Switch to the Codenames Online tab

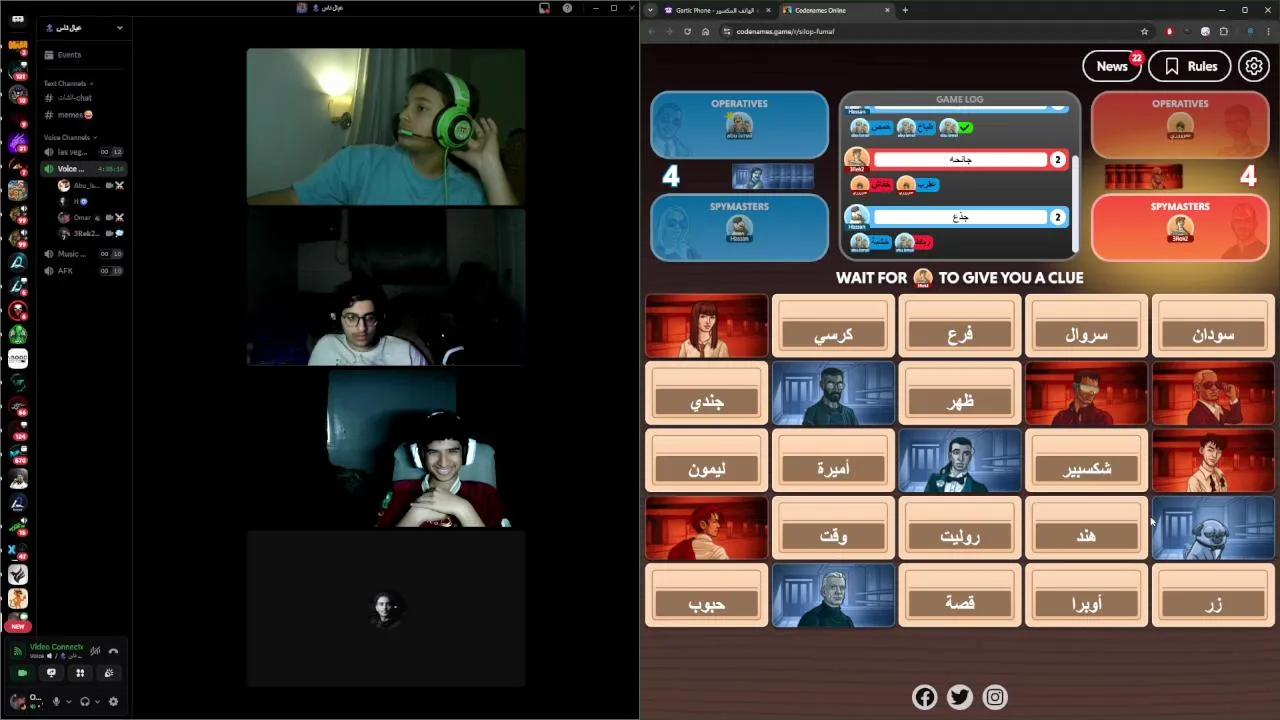837,10
